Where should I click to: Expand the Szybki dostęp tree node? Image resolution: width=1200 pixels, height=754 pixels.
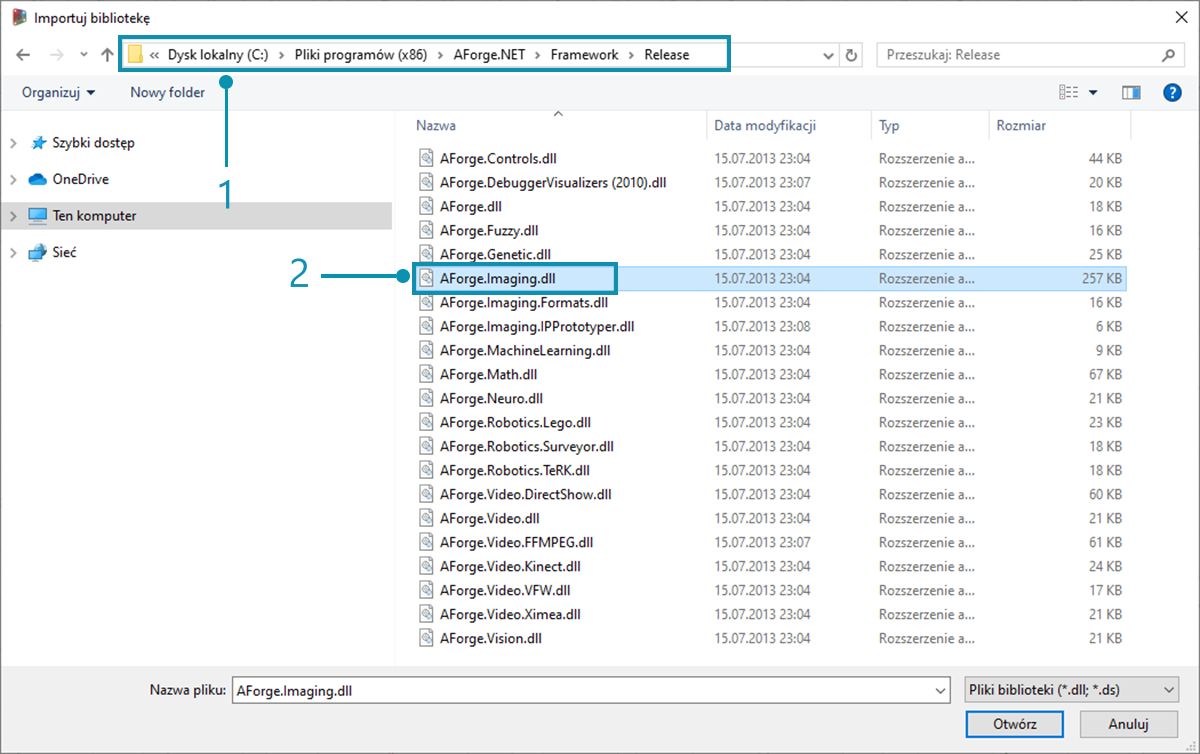click(x=13, y=143)
